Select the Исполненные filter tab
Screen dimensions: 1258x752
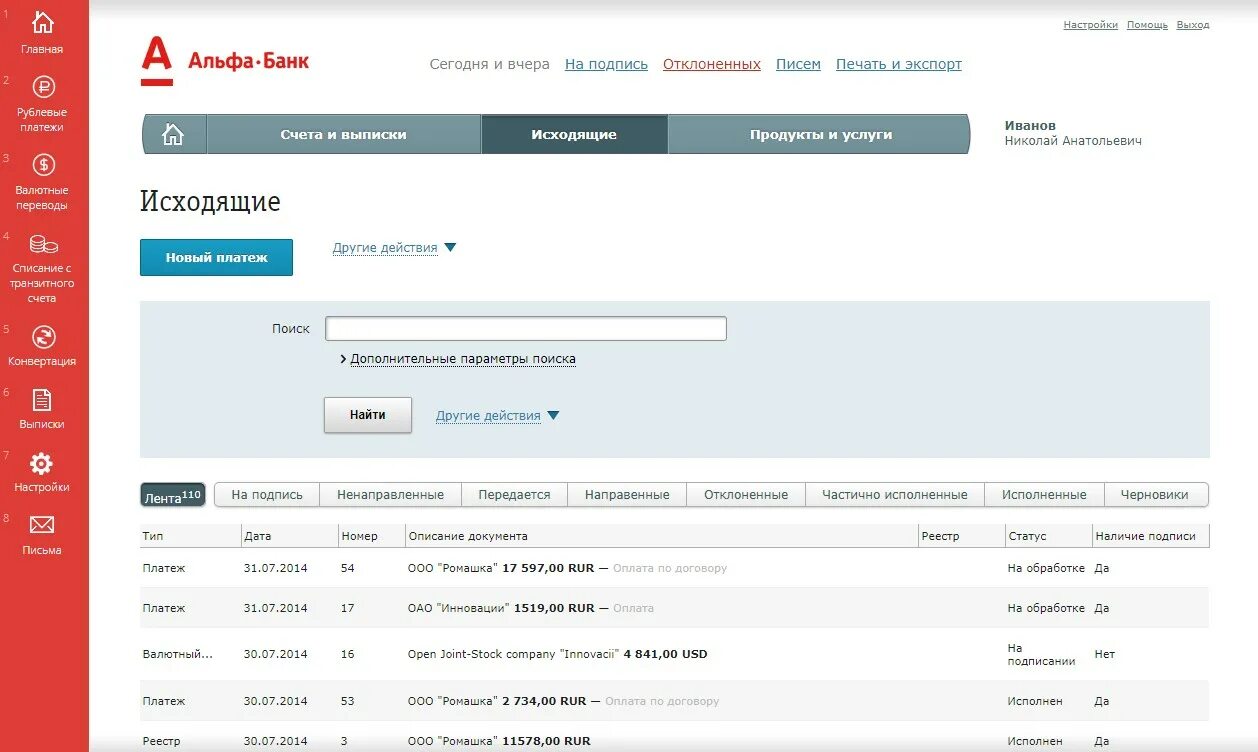(x=1044, y=495)
